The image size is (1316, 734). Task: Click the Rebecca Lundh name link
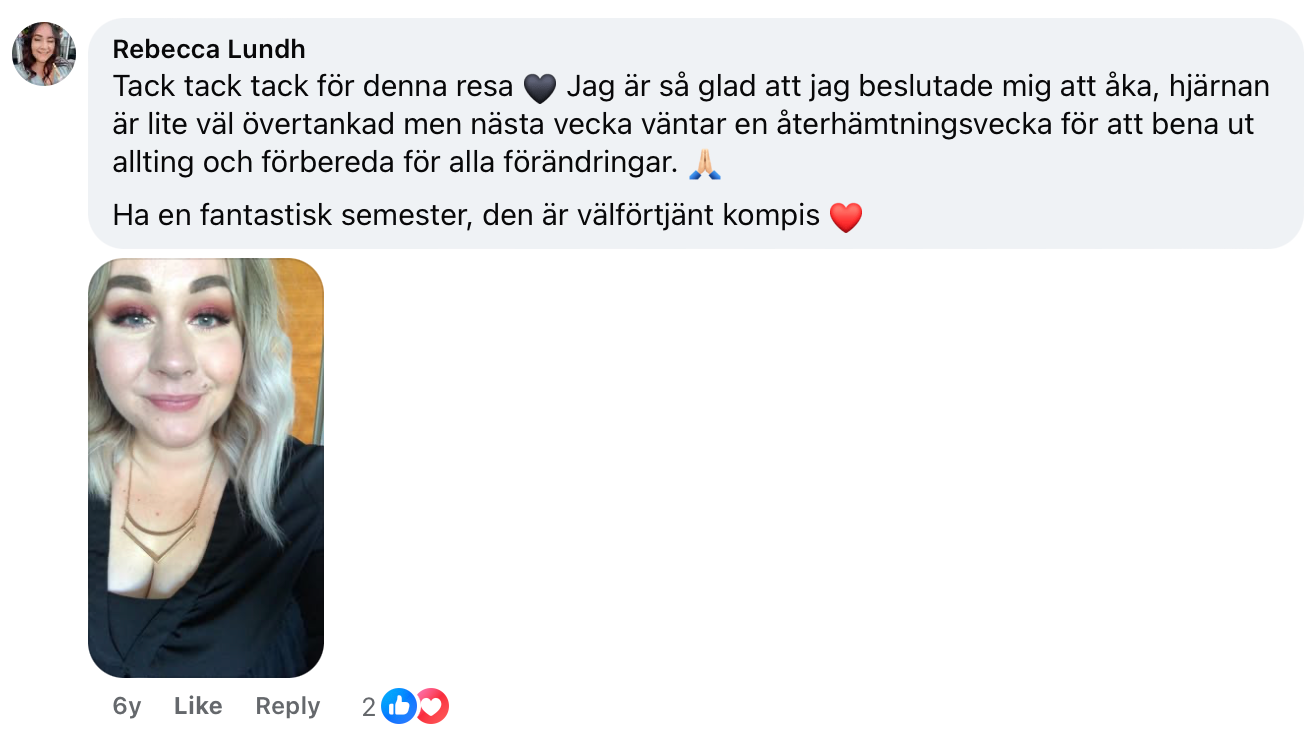click(209, 49)
